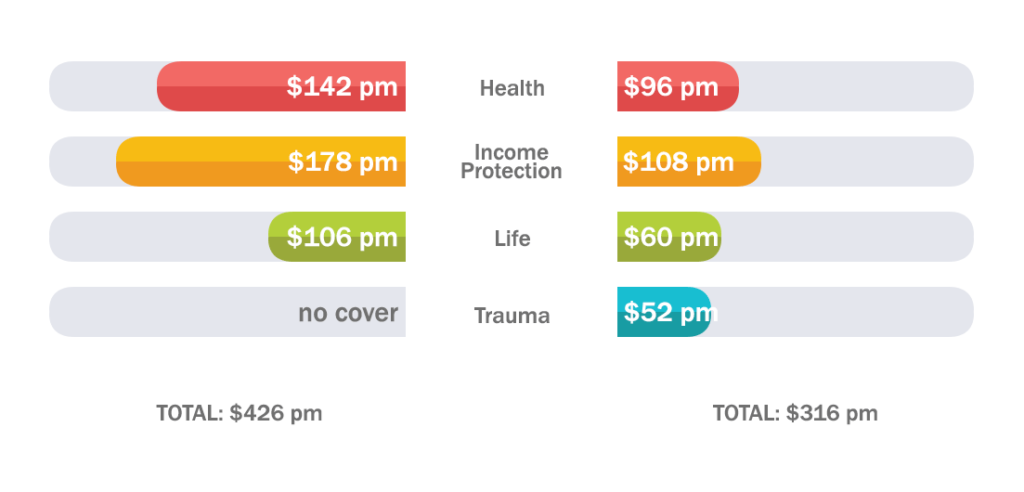Select the Trauma category label
This screenshot has width=1024, height=492.
512,316
